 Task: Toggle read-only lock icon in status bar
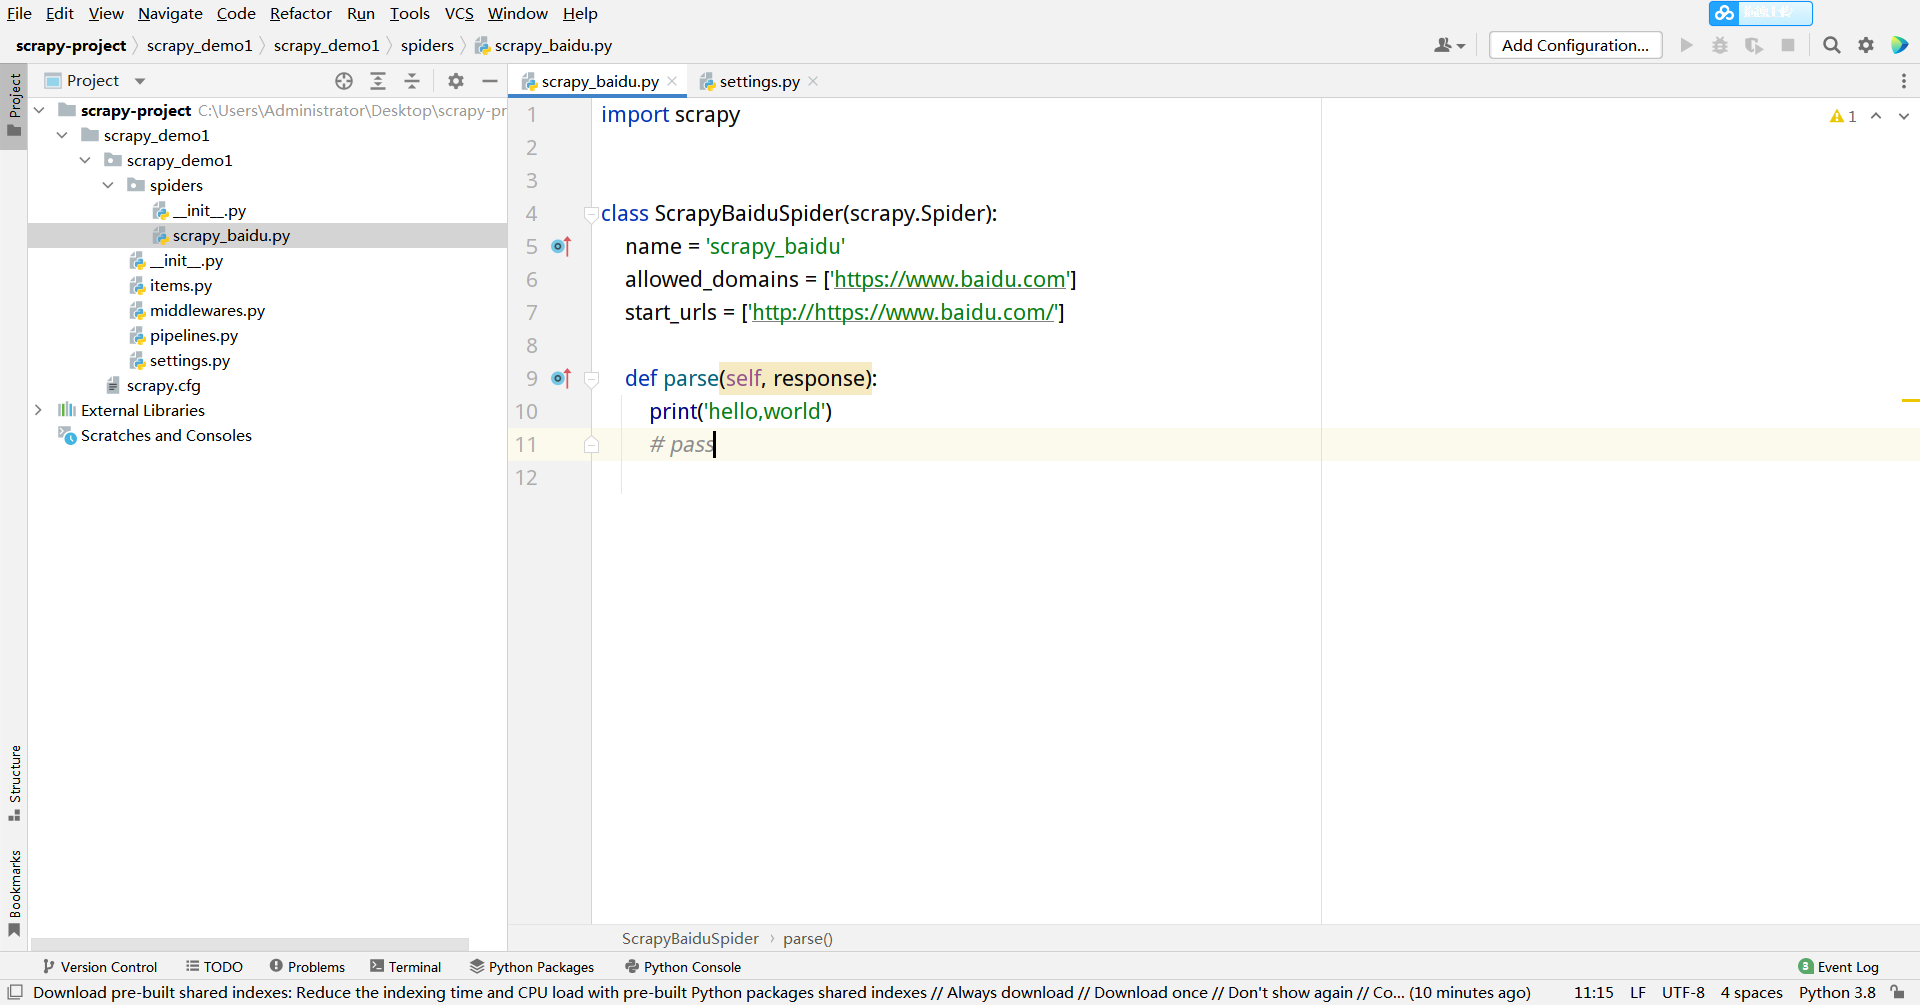[x=1897, y=992]
